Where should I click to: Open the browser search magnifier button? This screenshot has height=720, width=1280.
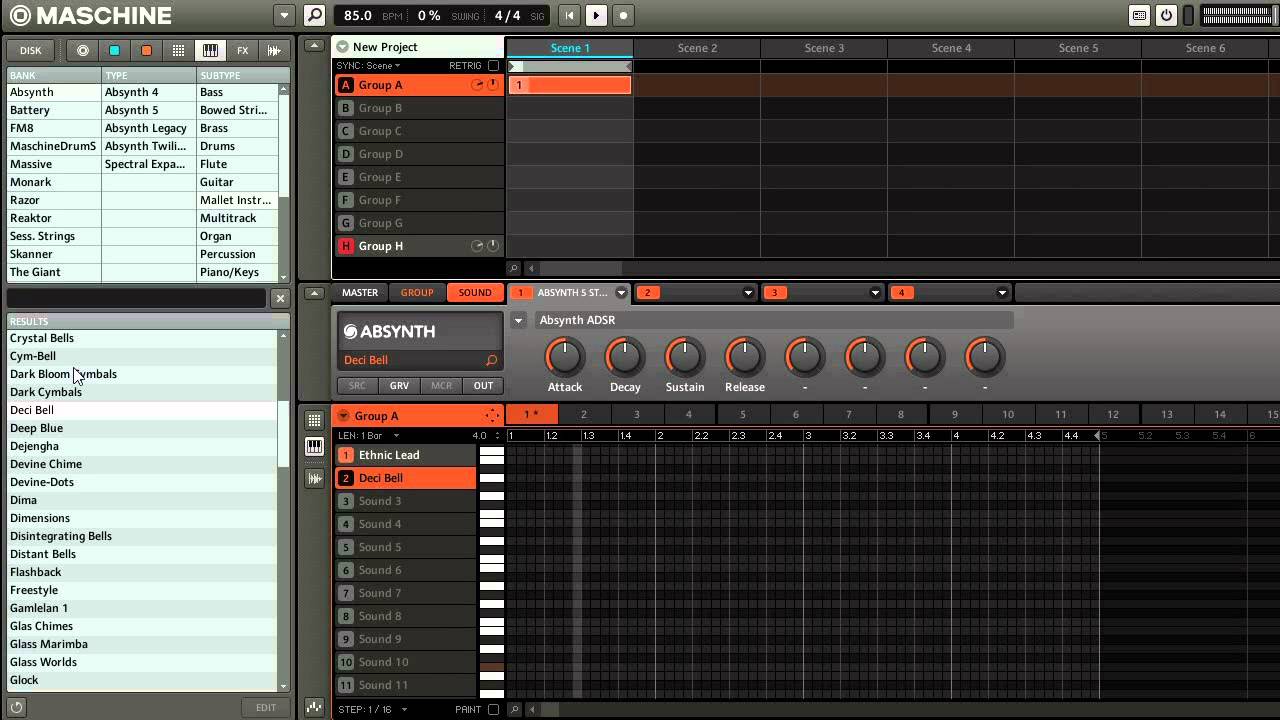(315, 16)
